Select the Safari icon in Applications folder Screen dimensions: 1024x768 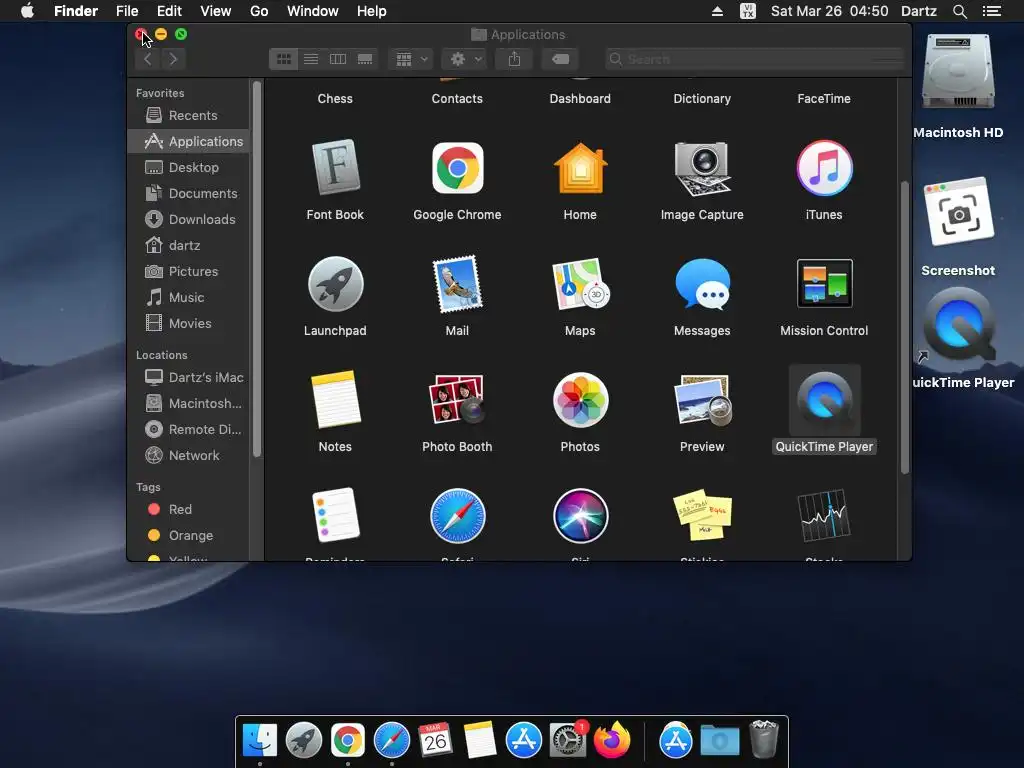[x=457, y=515]
